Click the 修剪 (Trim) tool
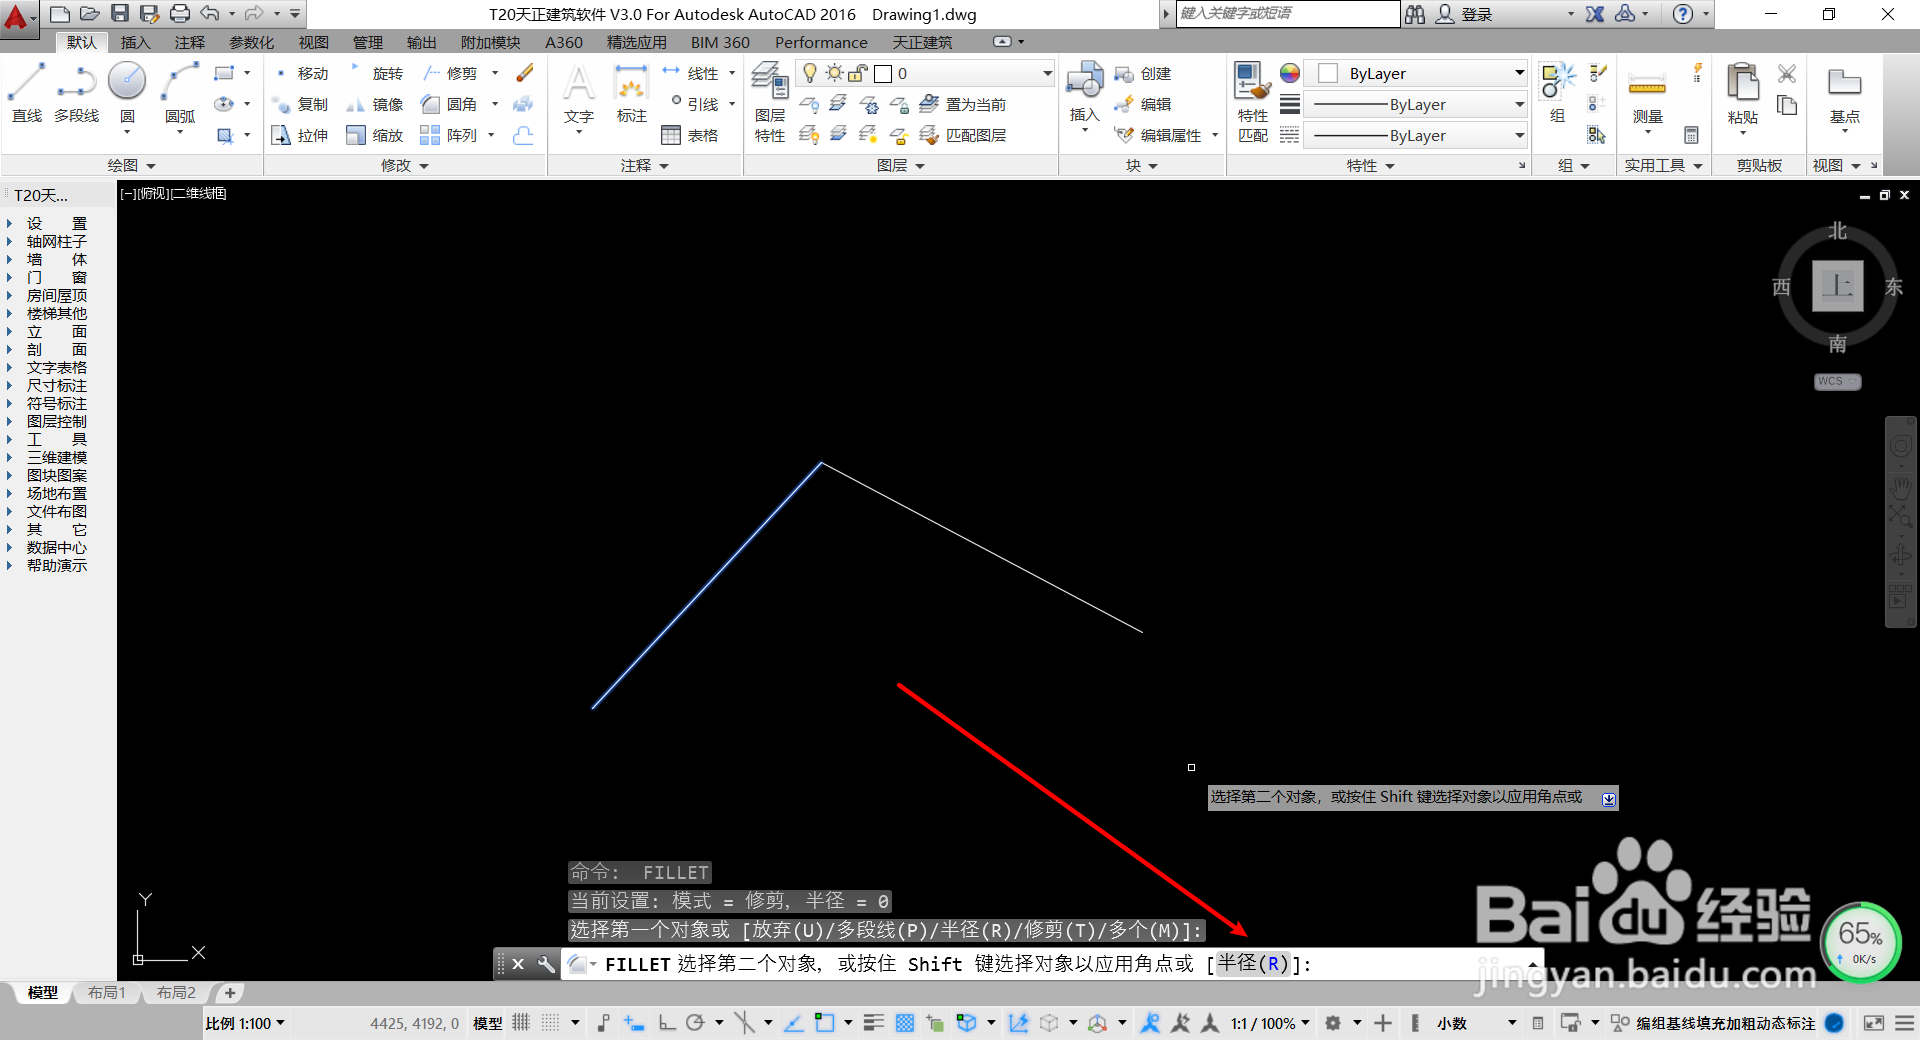 [x=449, y=73]
